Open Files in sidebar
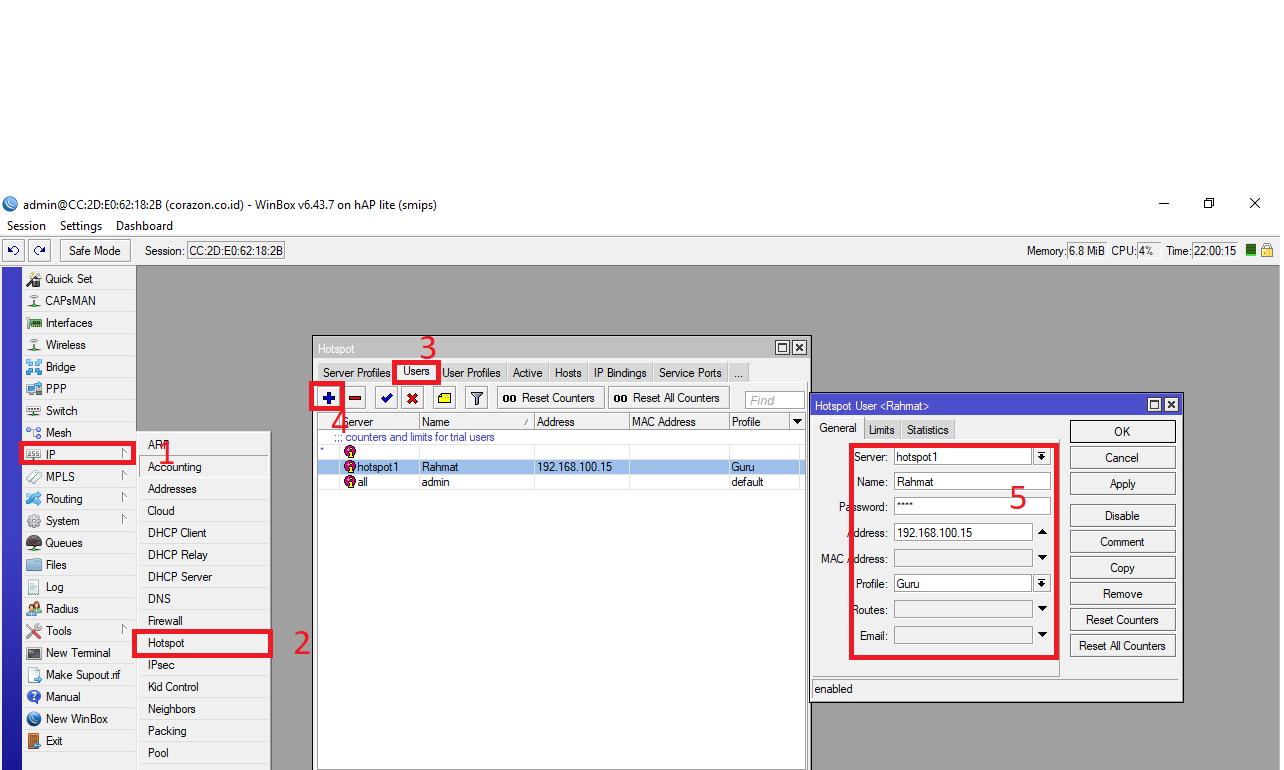1284x770 pixels. pyautogui.click(x=79, y=565)
